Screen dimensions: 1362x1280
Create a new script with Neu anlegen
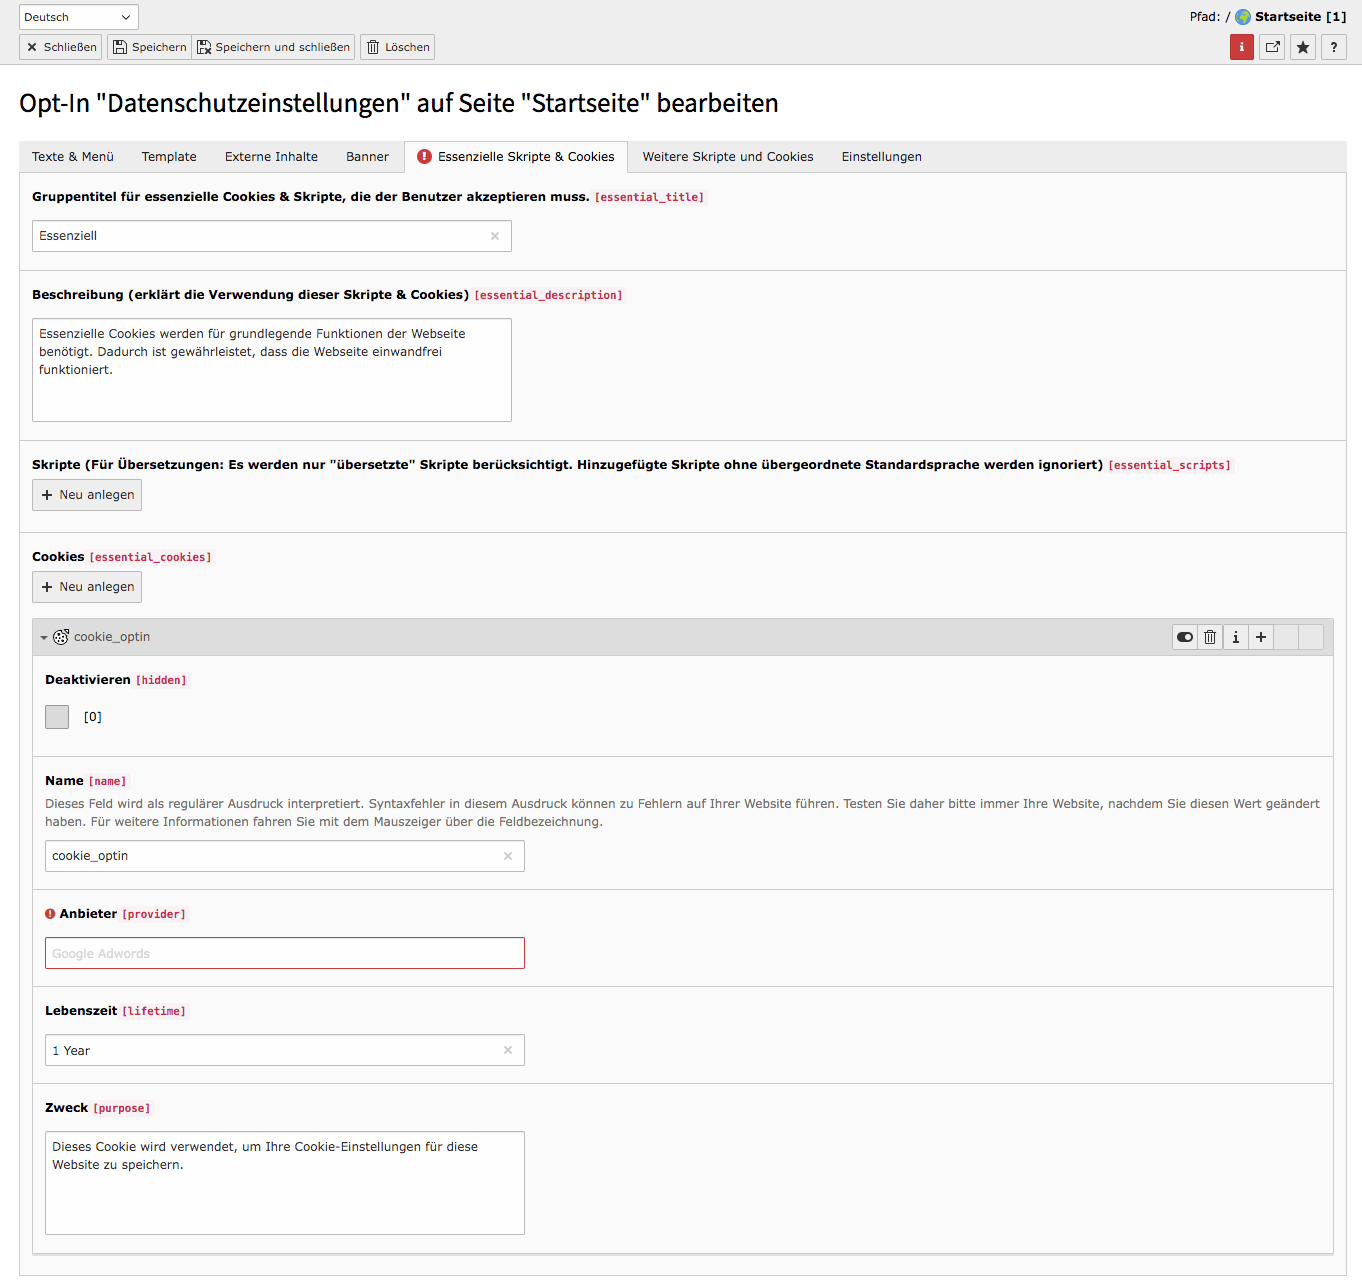pyautogui.click(x=86, y=494)
